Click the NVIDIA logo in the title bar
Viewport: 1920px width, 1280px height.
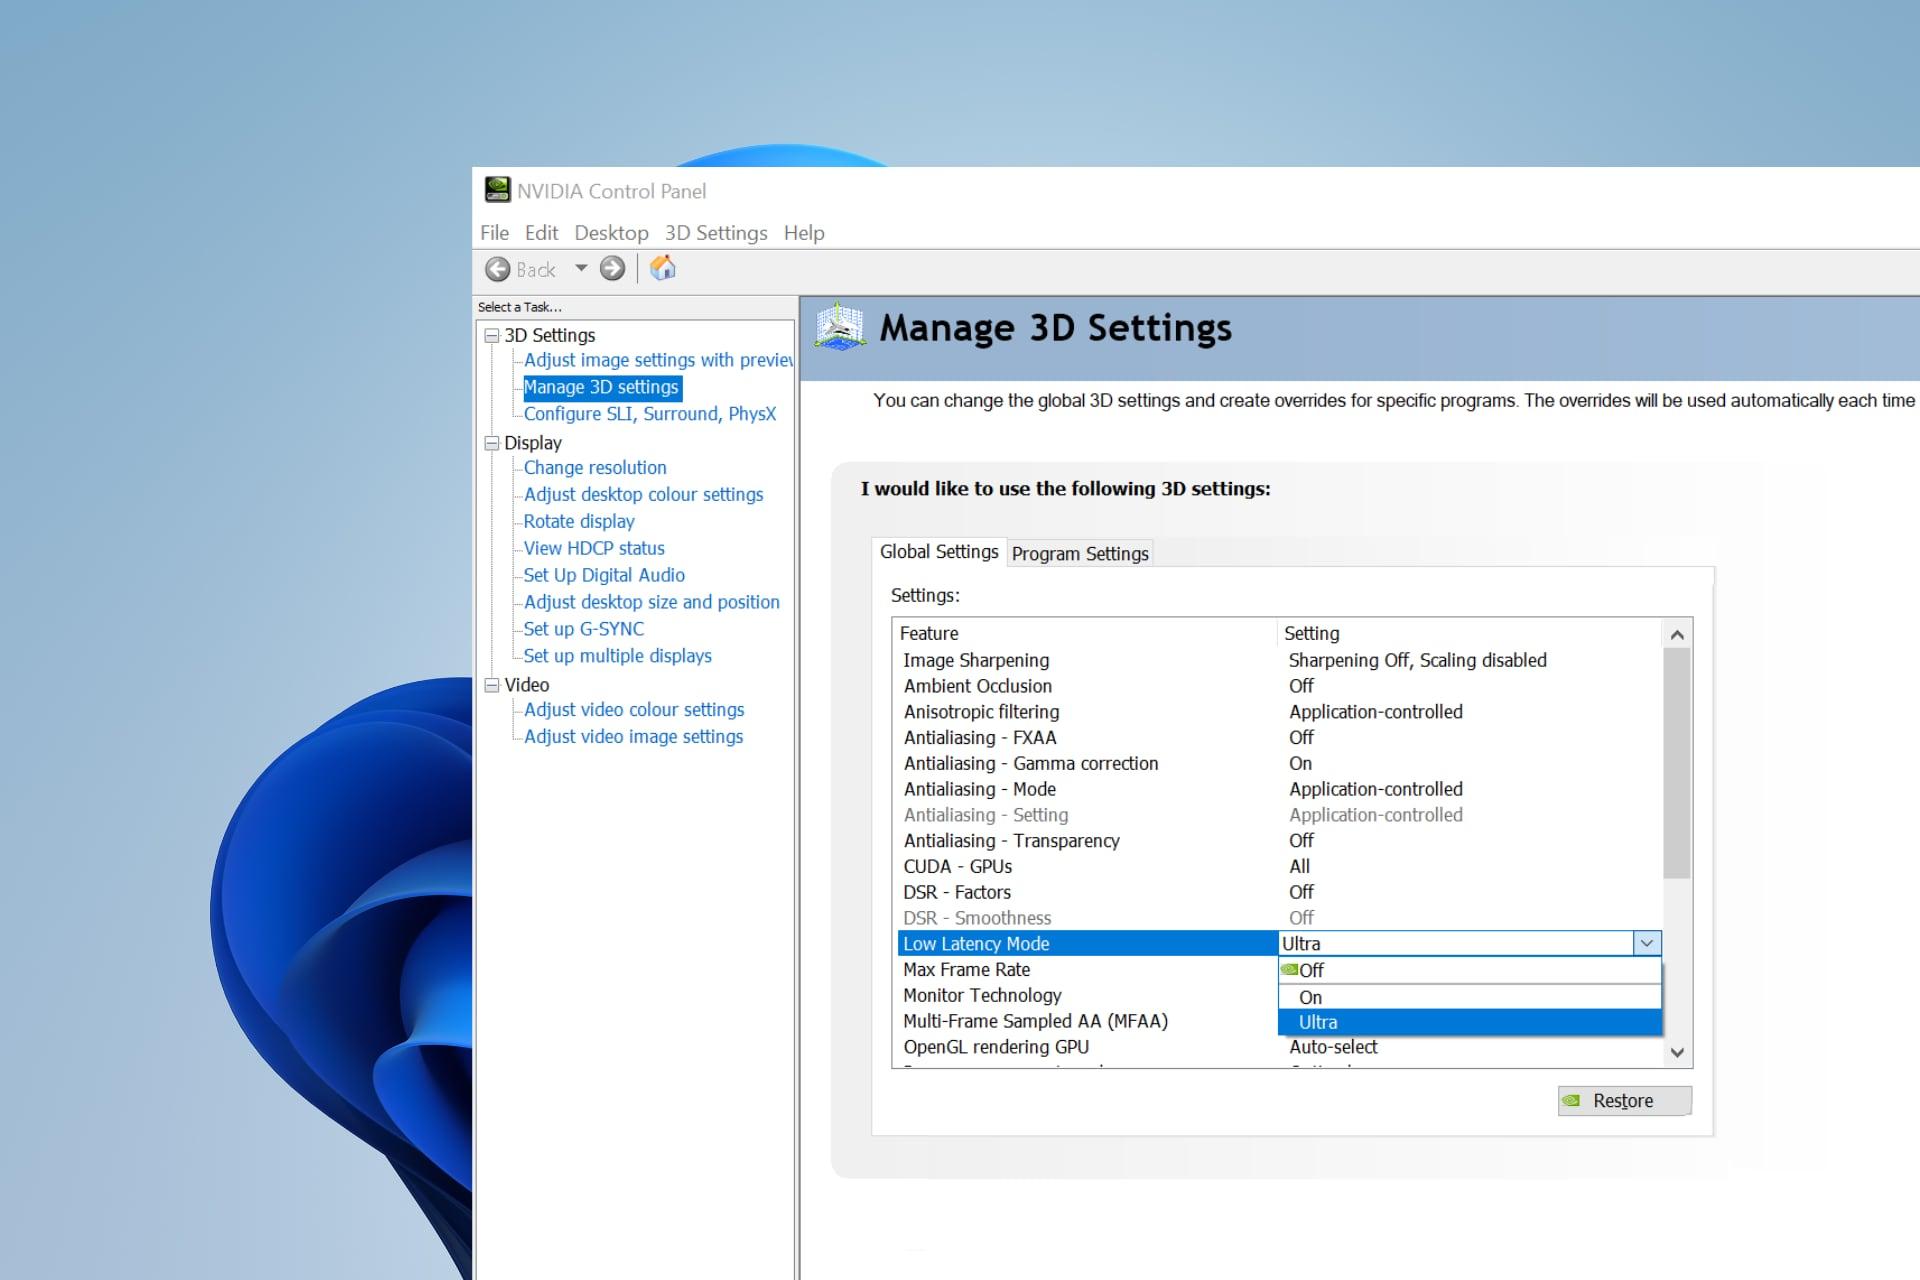click(x=498, y=190)
